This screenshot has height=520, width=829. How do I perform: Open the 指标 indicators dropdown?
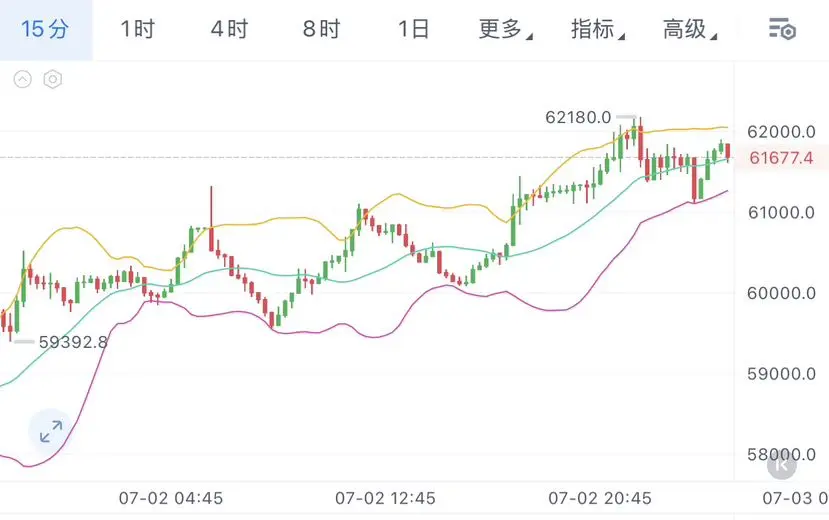point(597,29)
